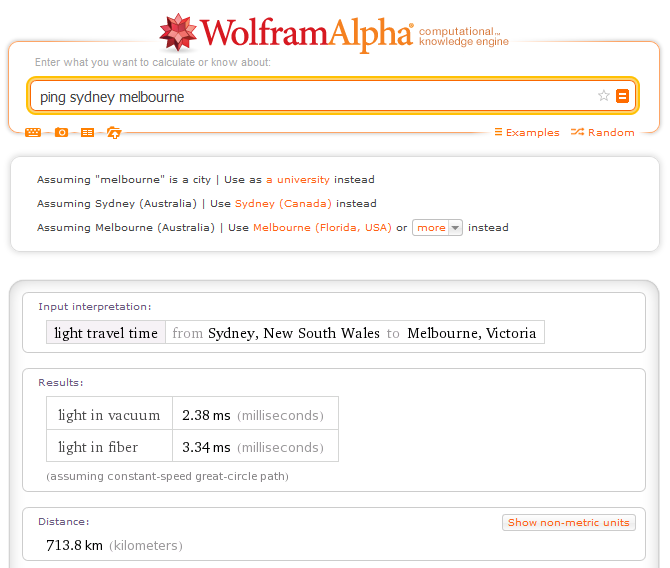Click the camera image input icon
This screenshot has height=568, width=670.
(61, 132)
